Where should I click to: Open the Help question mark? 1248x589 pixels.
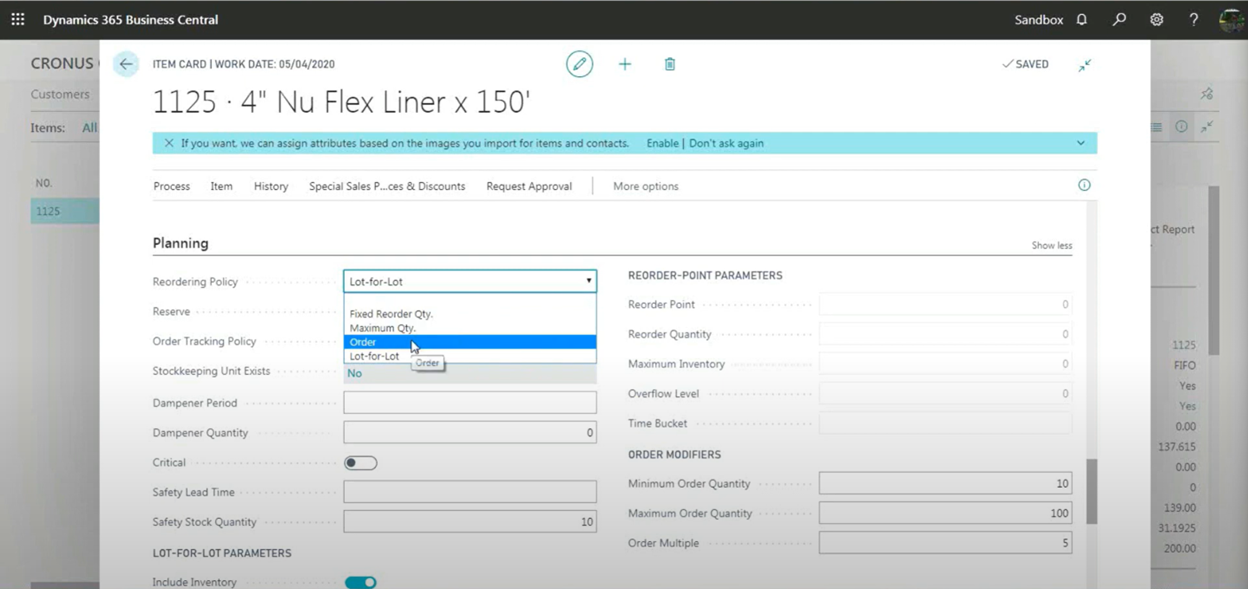1193,19
